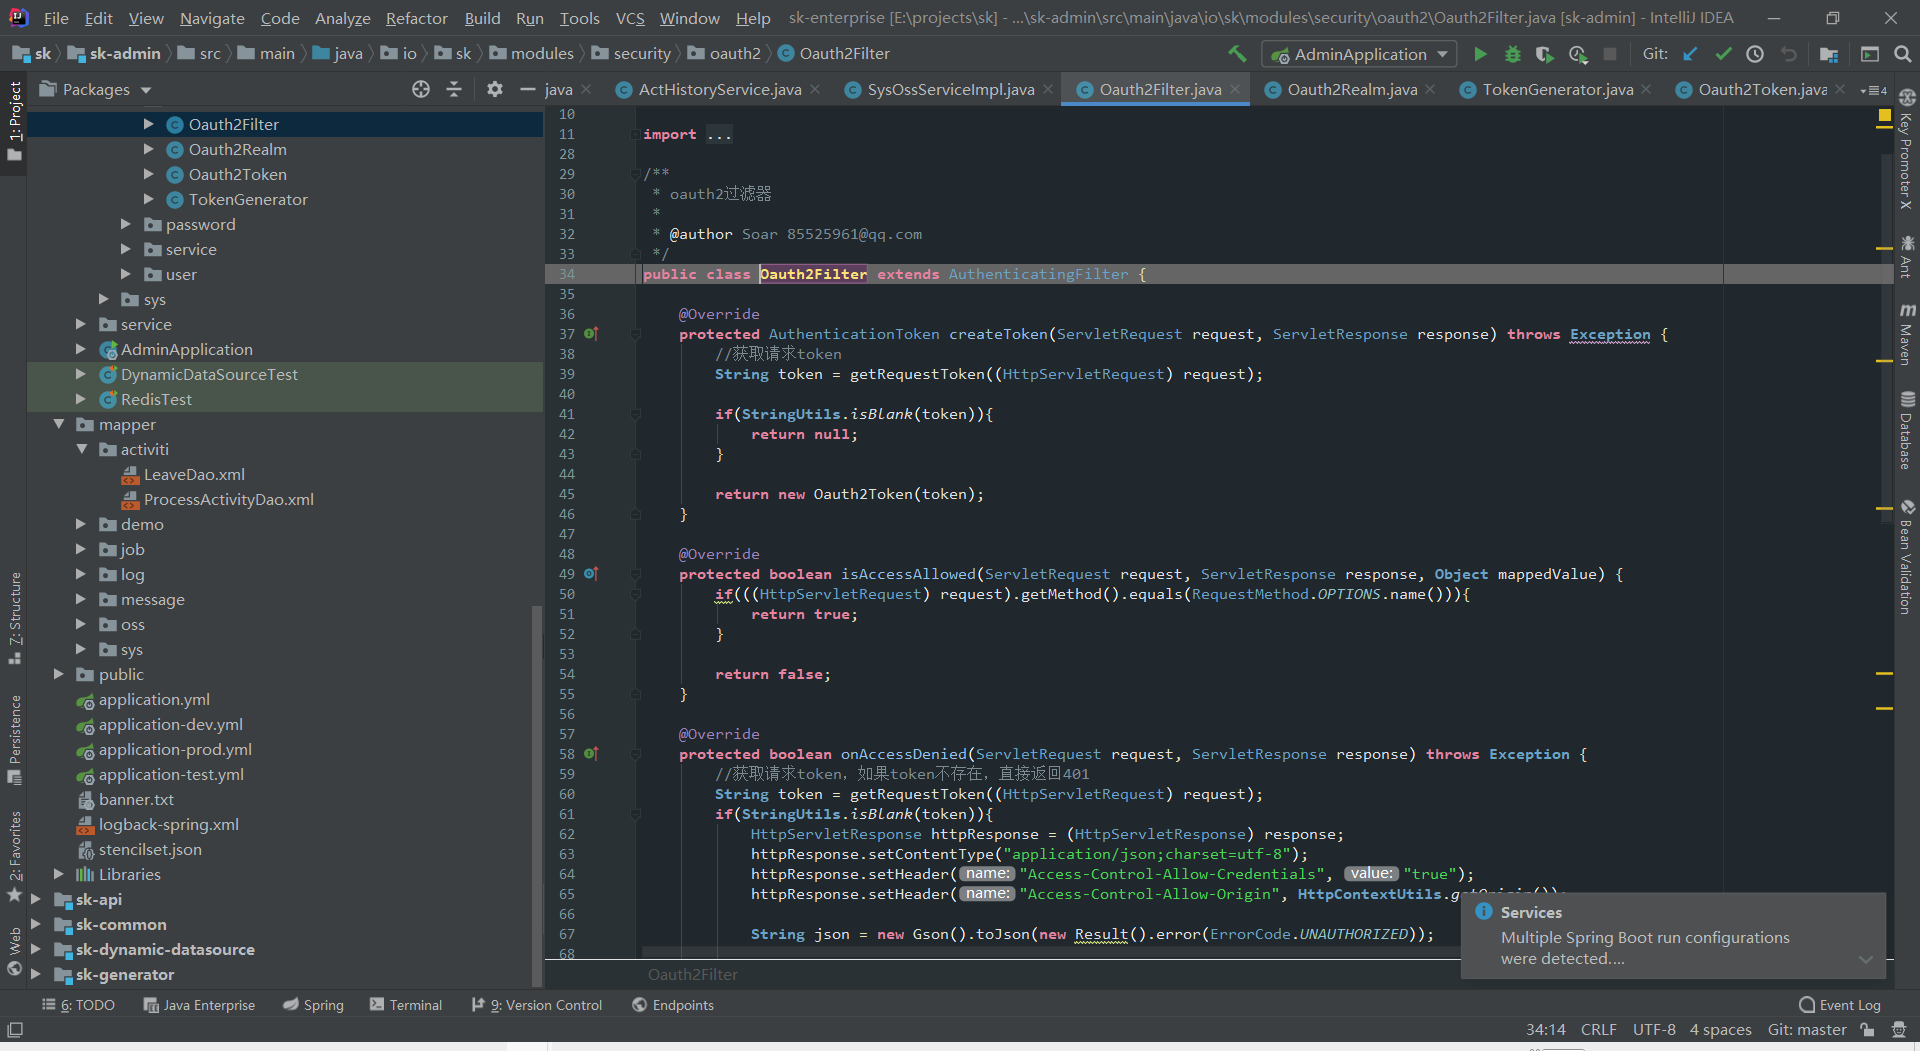Expand the Services notification with the chevron
This screenshot has height=1051, width=1920.
click(x=1866, y=959)
